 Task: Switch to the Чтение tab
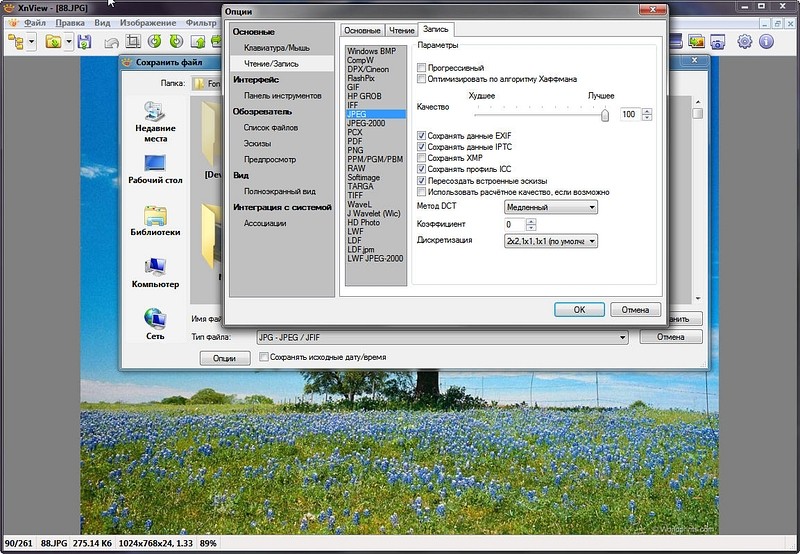pos(400,30)
